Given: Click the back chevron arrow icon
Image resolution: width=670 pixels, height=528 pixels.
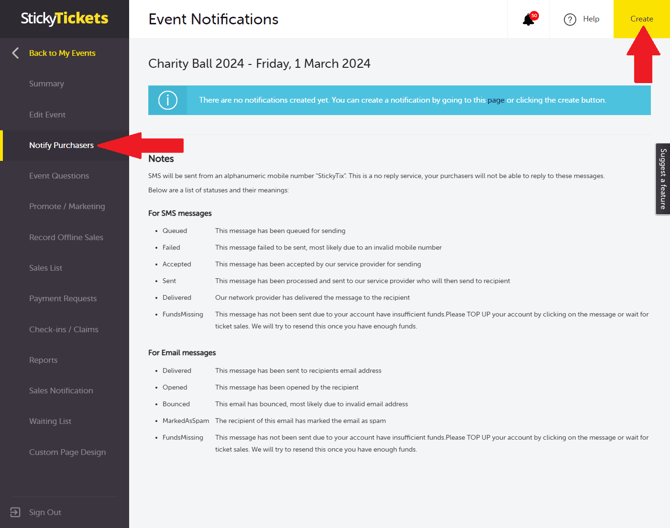Looking at the screenshot, I should pos(15,53).
